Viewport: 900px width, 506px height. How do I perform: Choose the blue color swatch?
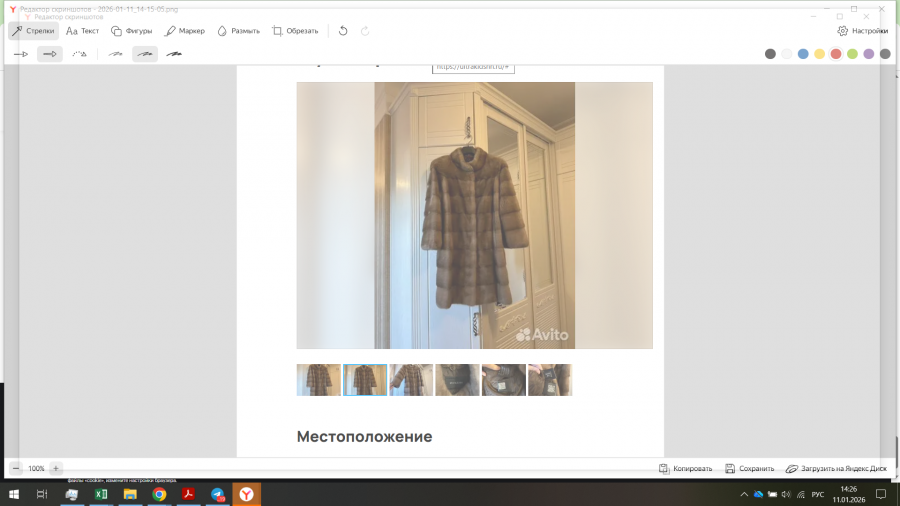point(803,54)
